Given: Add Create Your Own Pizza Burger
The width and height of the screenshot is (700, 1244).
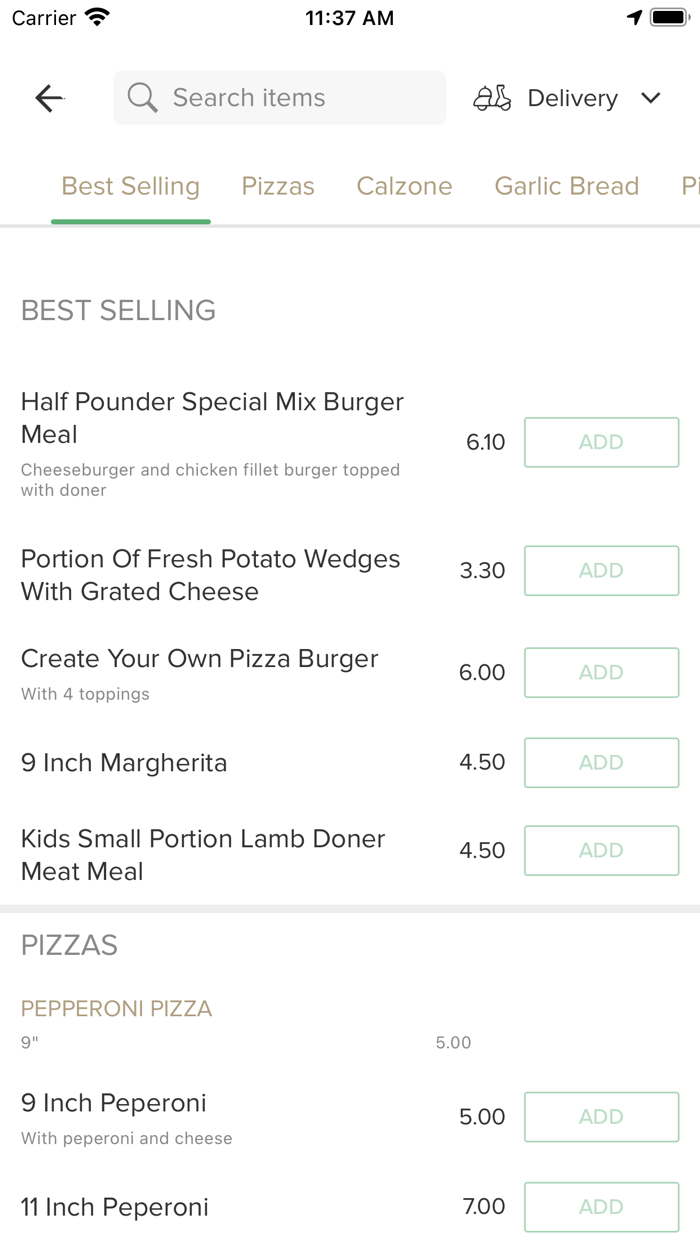Looking at the screenshot, I should [601, 672].
